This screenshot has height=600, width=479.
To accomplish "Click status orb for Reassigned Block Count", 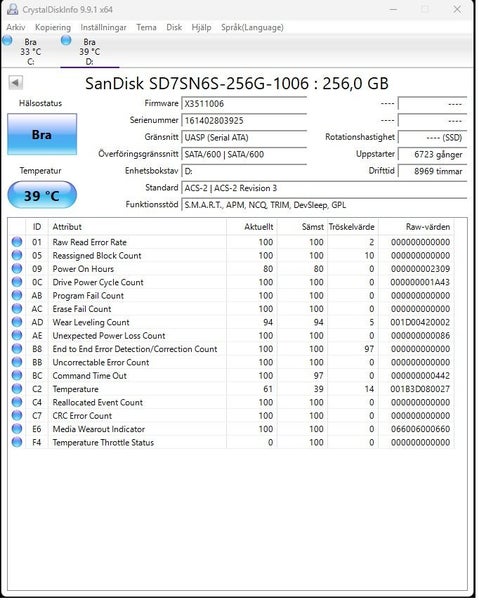I will 17,255.
